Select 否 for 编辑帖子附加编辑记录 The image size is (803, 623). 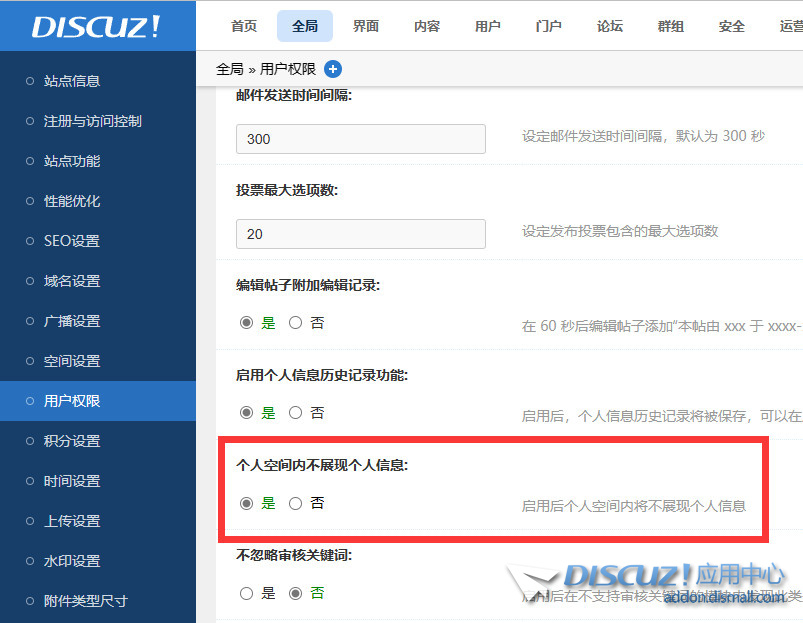coord(295,323)
